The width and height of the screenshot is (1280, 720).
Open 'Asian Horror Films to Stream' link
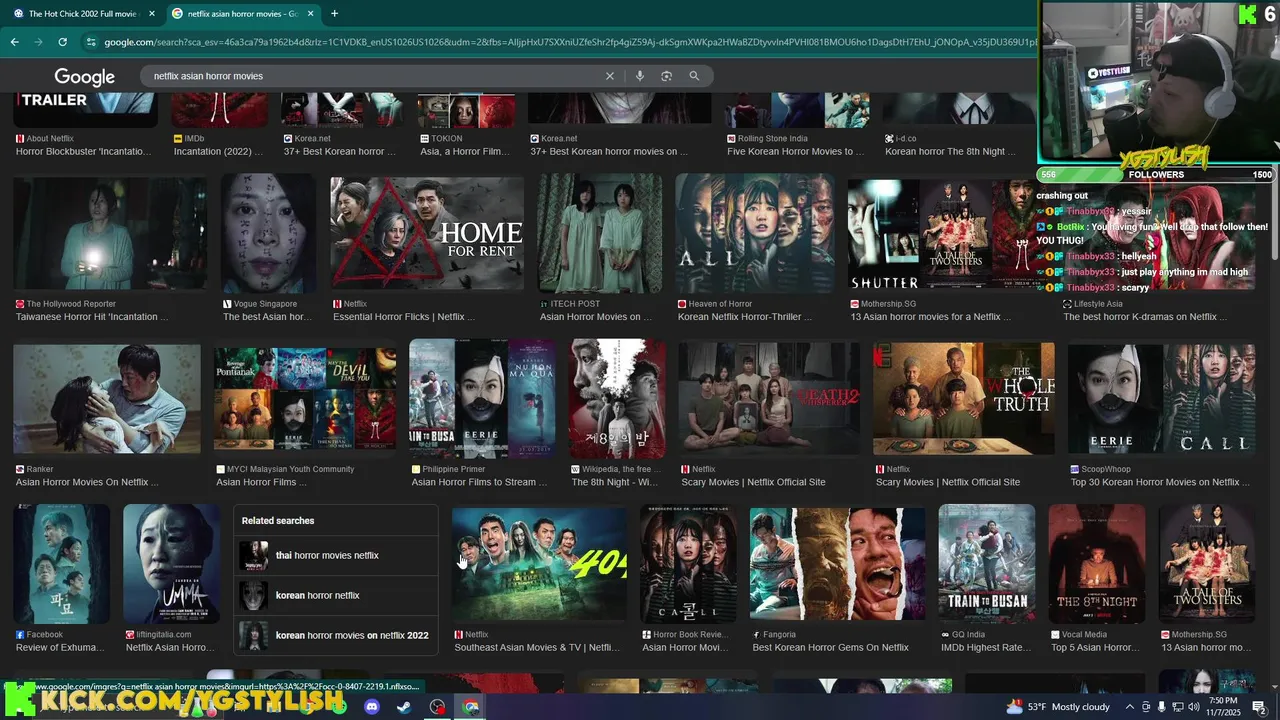pos(479,482)
